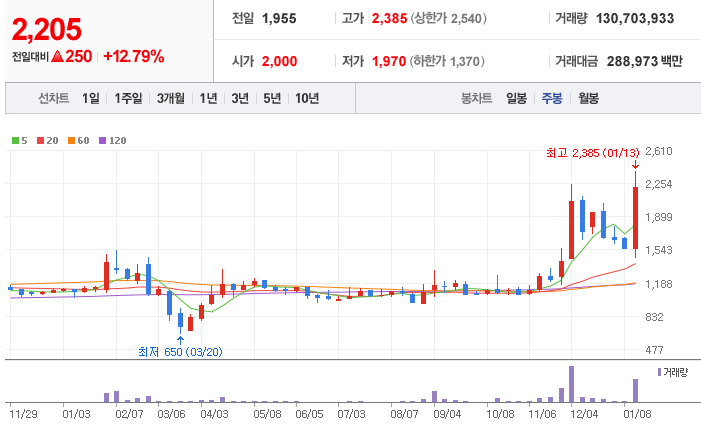Viewport: 701px width, 431px height.
Task: Click the 상한가 2,540 text
Action: tap(448, 18)
